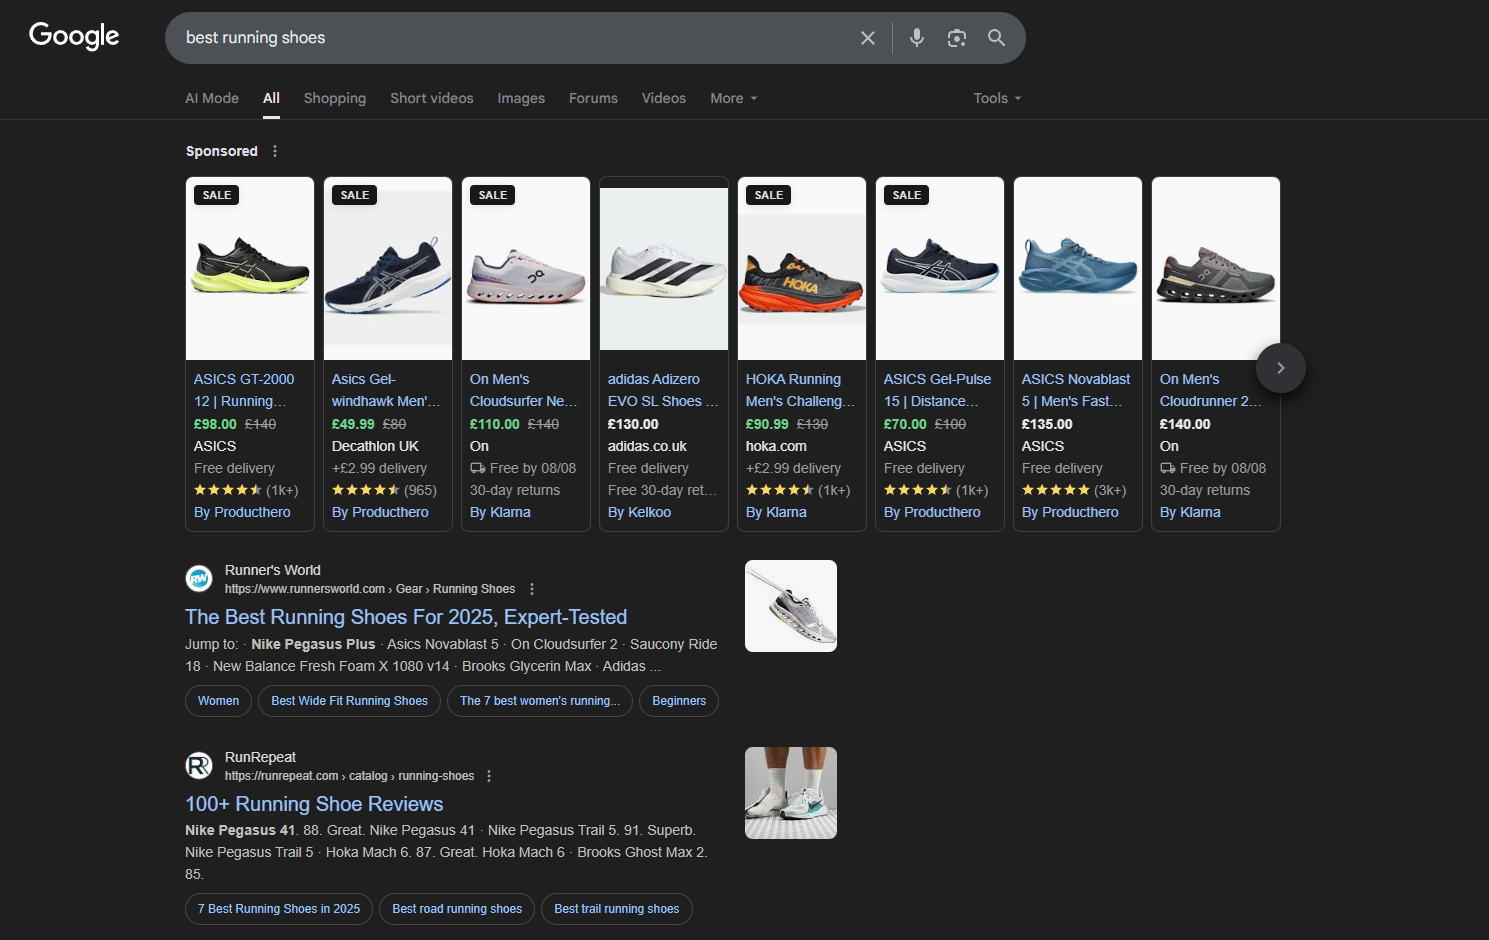Click the Decathlon UK seller name

point(375,446)
